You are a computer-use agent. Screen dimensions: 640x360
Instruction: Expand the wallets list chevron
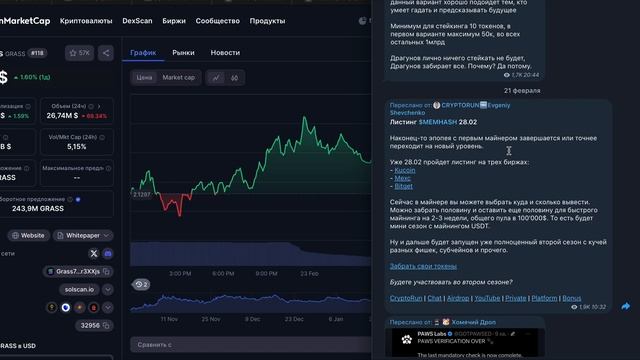point(108,307)
